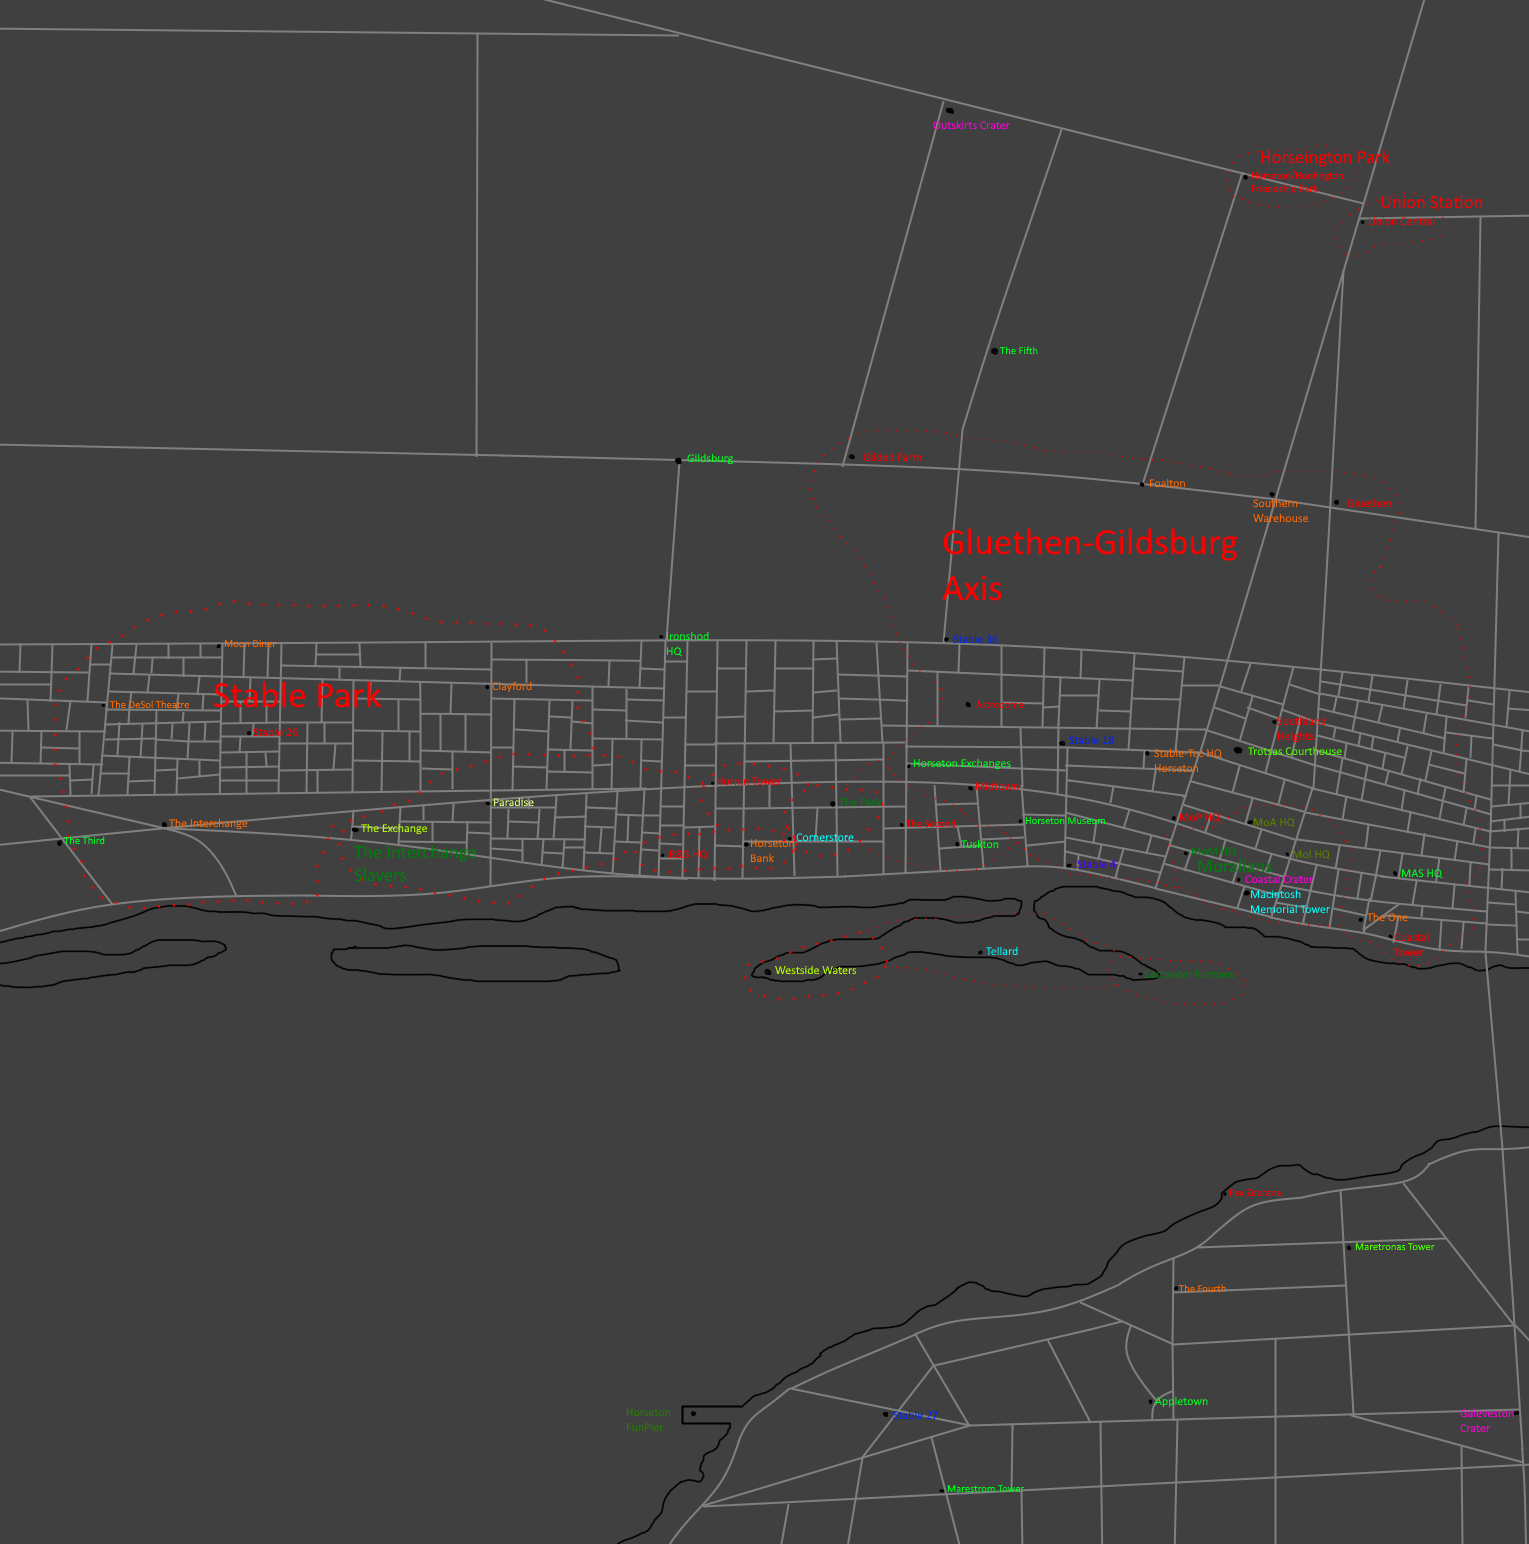The width and height of the screenshot is (1529, 1544).
Task: Click the Southland Heights label
Action: pos(1301,728)
